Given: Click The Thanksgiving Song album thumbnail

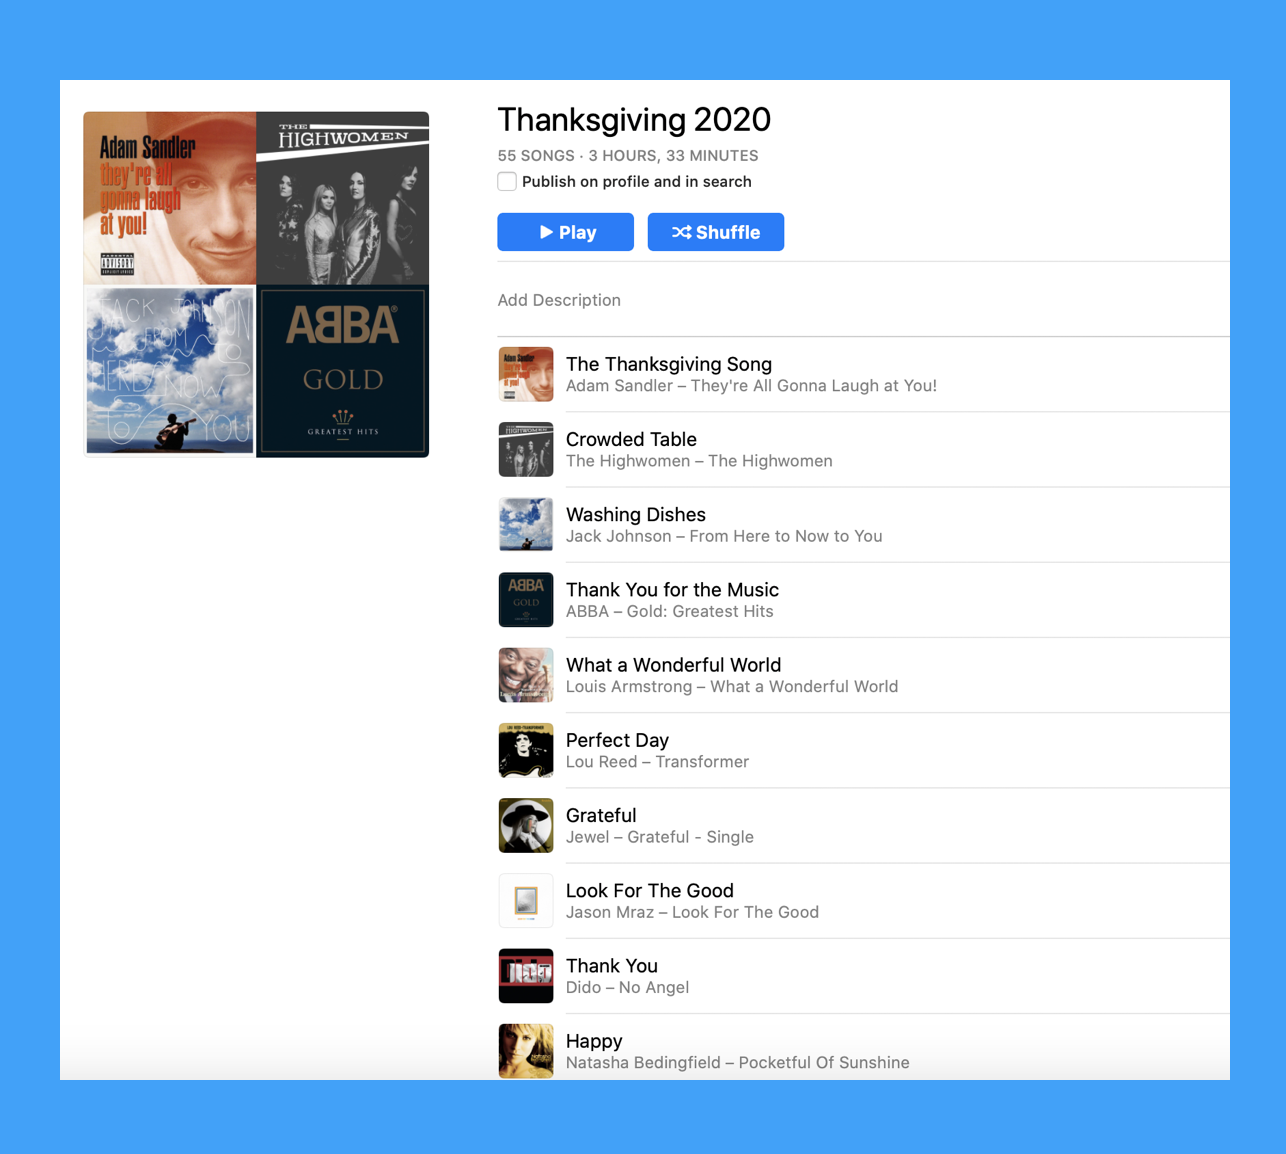Looking at the screenshot, I should coord(526,374).
